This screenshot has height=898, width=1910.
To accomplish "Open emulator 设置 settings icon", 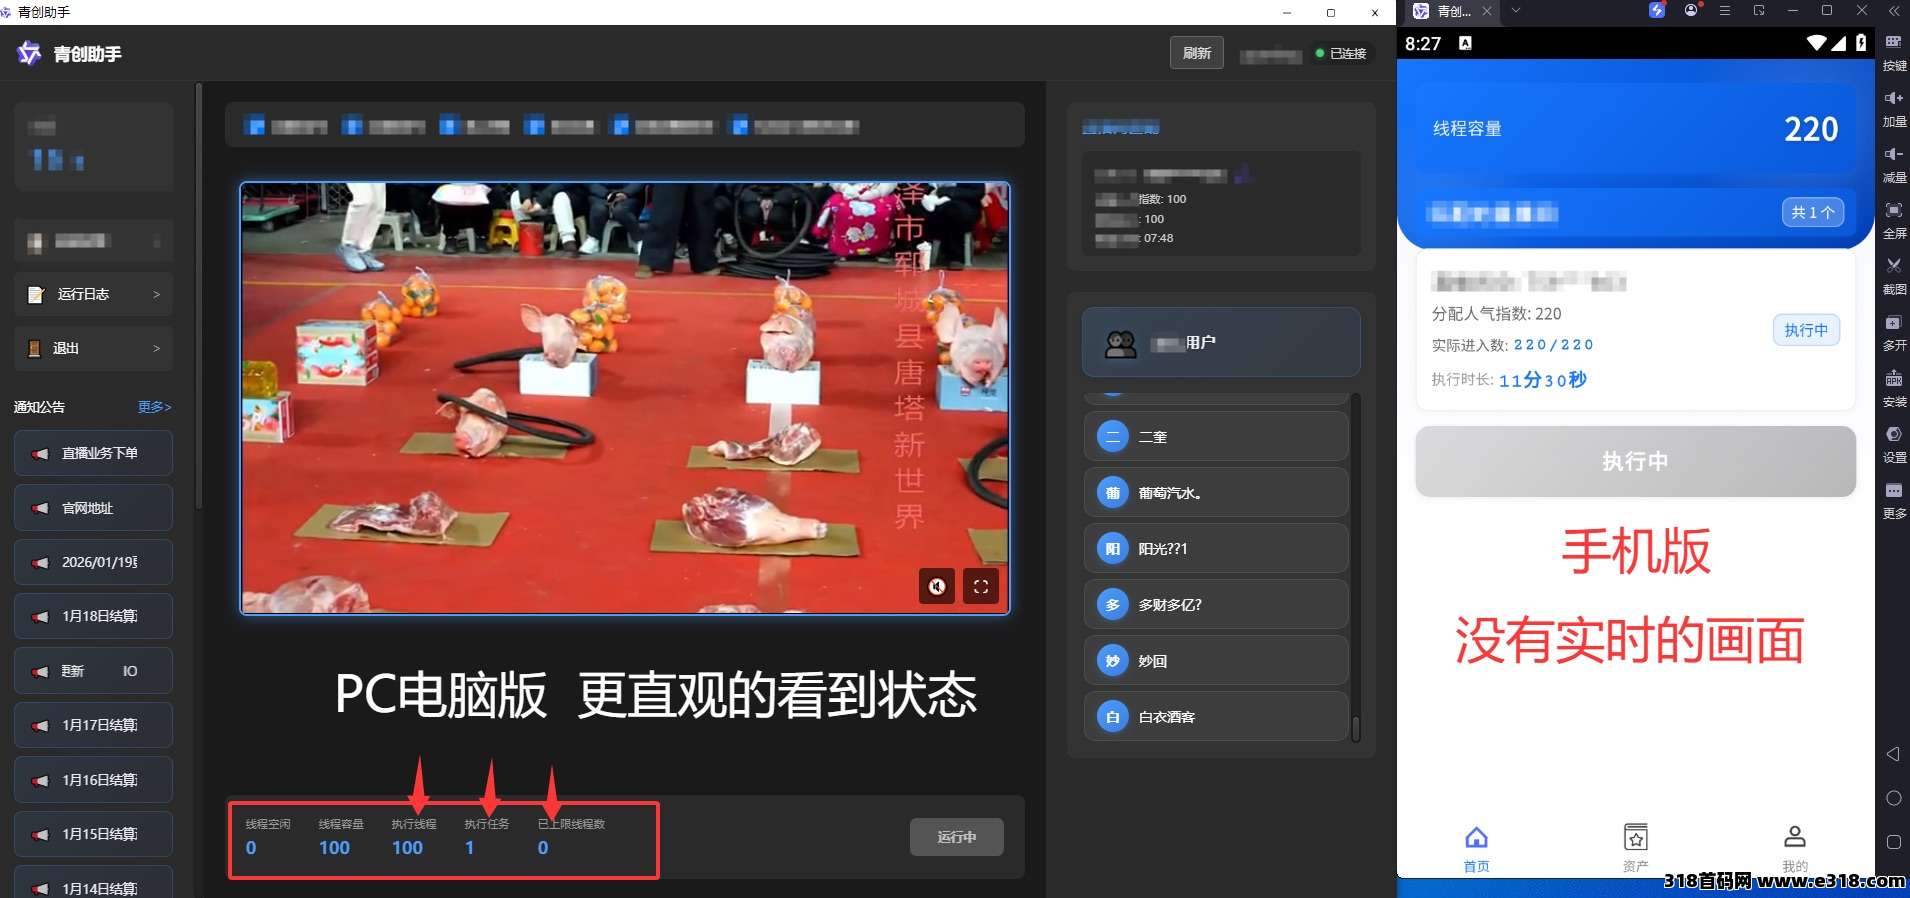I will click(x=1894, y=435).
